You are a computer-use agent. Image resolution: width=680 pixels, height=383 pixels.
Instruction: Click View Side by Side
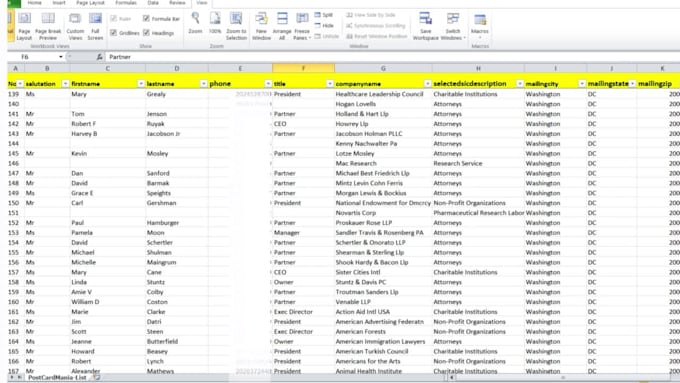point(371,15)
